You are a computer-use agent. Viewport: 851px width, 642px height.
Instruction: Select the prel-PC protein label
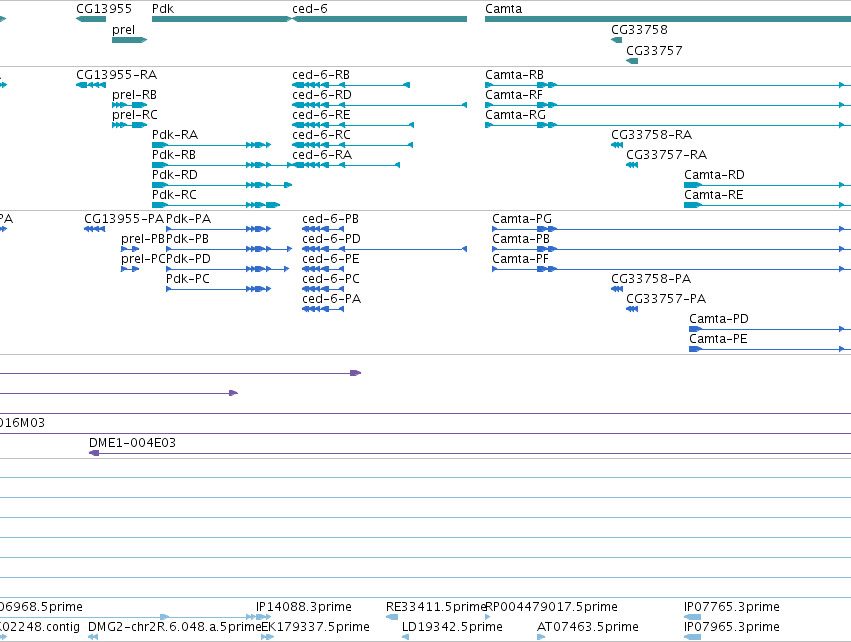pyautogui.click(x=143, y=259)
